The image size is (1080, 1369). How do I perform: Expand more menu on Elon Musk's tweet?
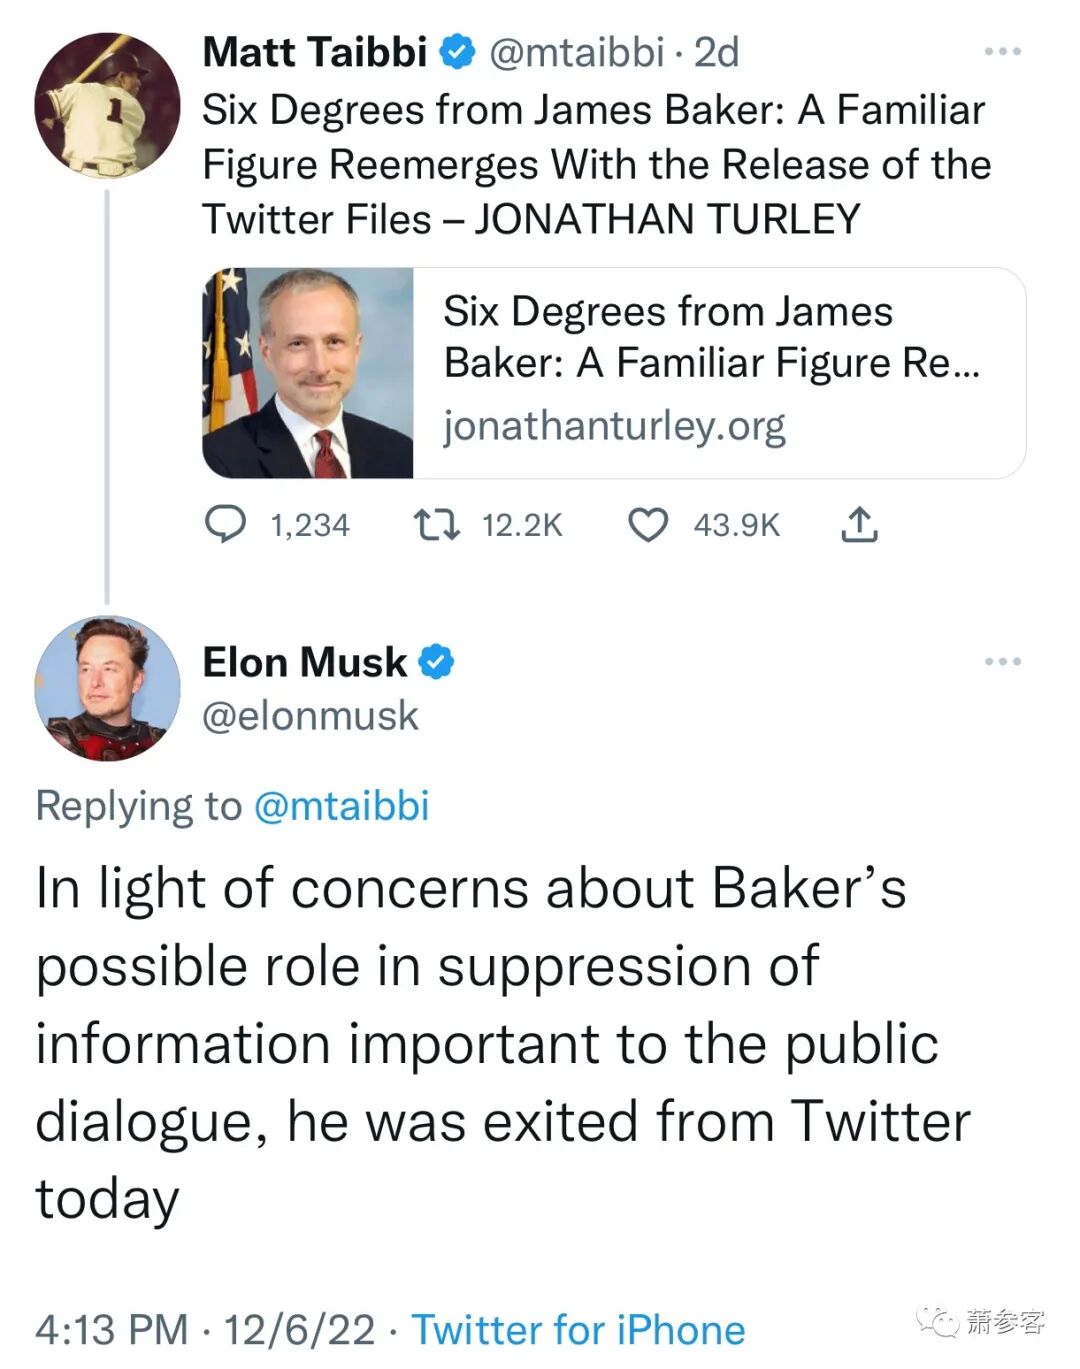coord(1002,661)
